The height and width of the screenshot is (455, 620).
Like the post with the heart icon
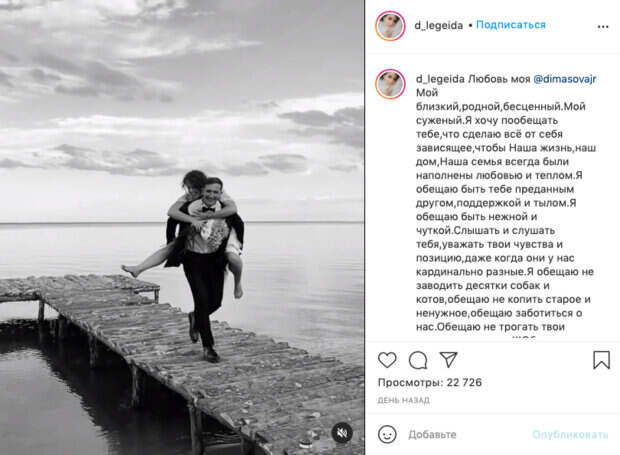[x=387, y=360]
